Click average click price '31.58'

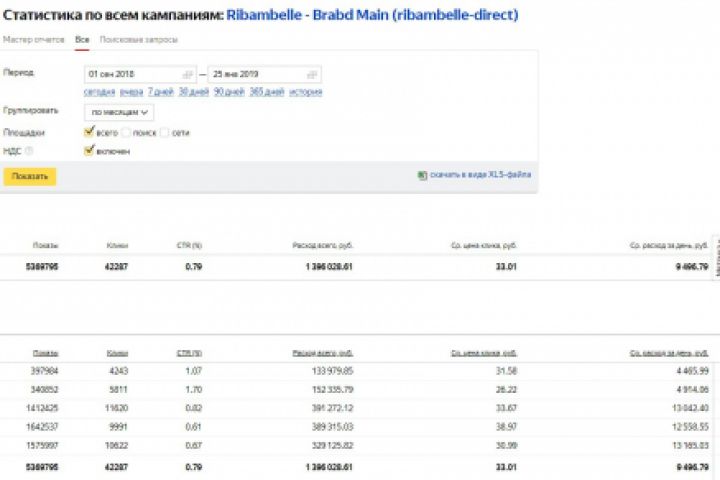(x=506, y=371)
